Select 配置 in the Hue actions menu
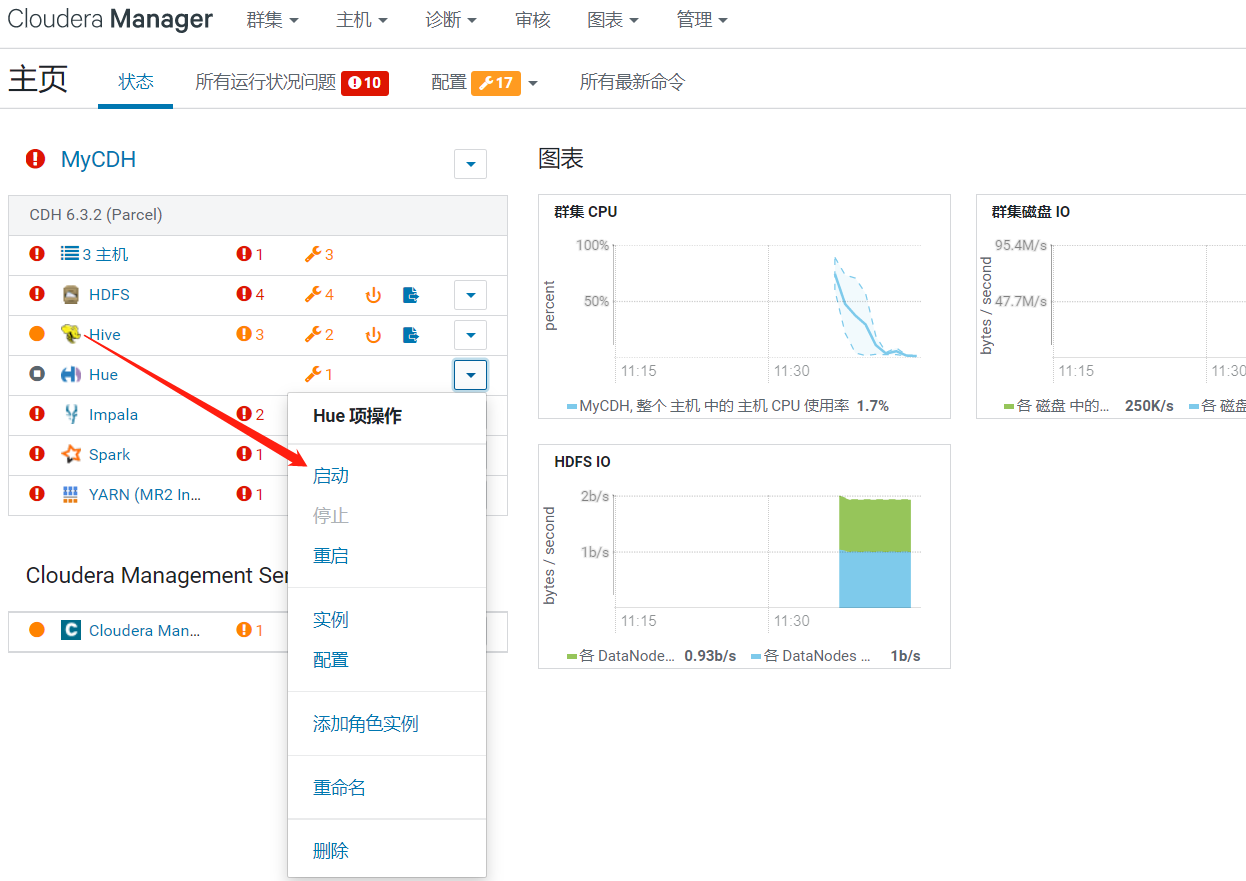Viewport: 1246px width, 881px height. click(x=331, y=660)
